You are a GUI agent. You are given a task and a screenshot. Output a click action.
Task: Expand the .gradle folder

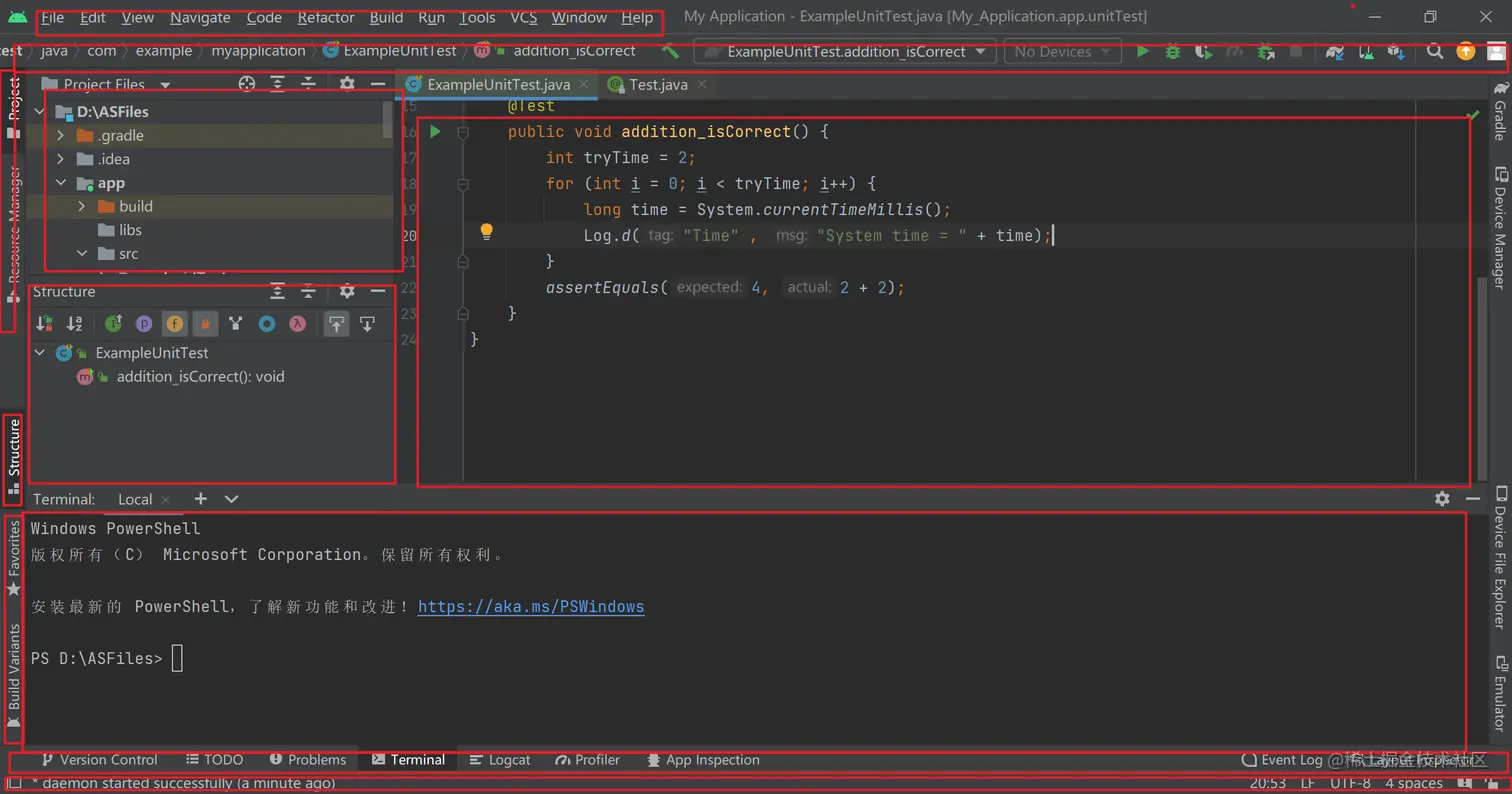[x=61, y=135]
